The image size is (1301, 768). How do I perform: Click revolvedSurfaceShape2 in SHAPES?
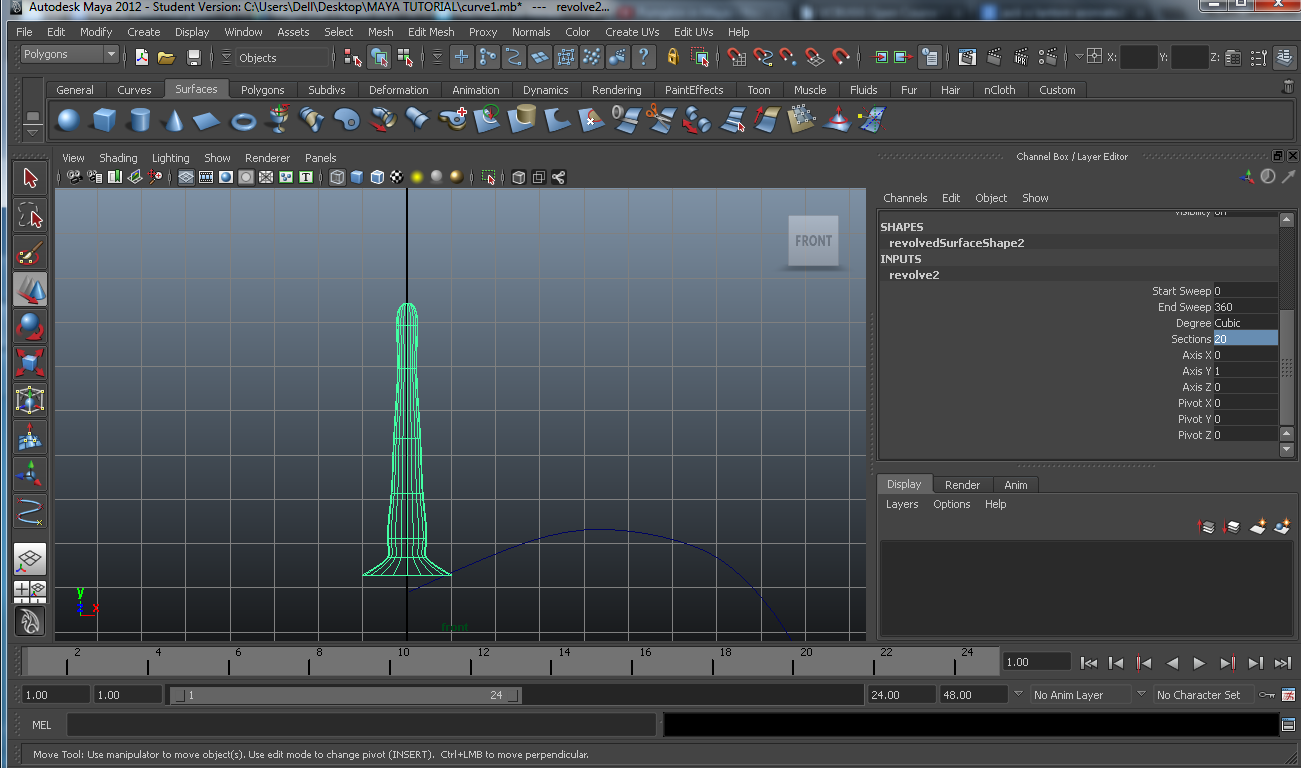(x=956, y=243)
